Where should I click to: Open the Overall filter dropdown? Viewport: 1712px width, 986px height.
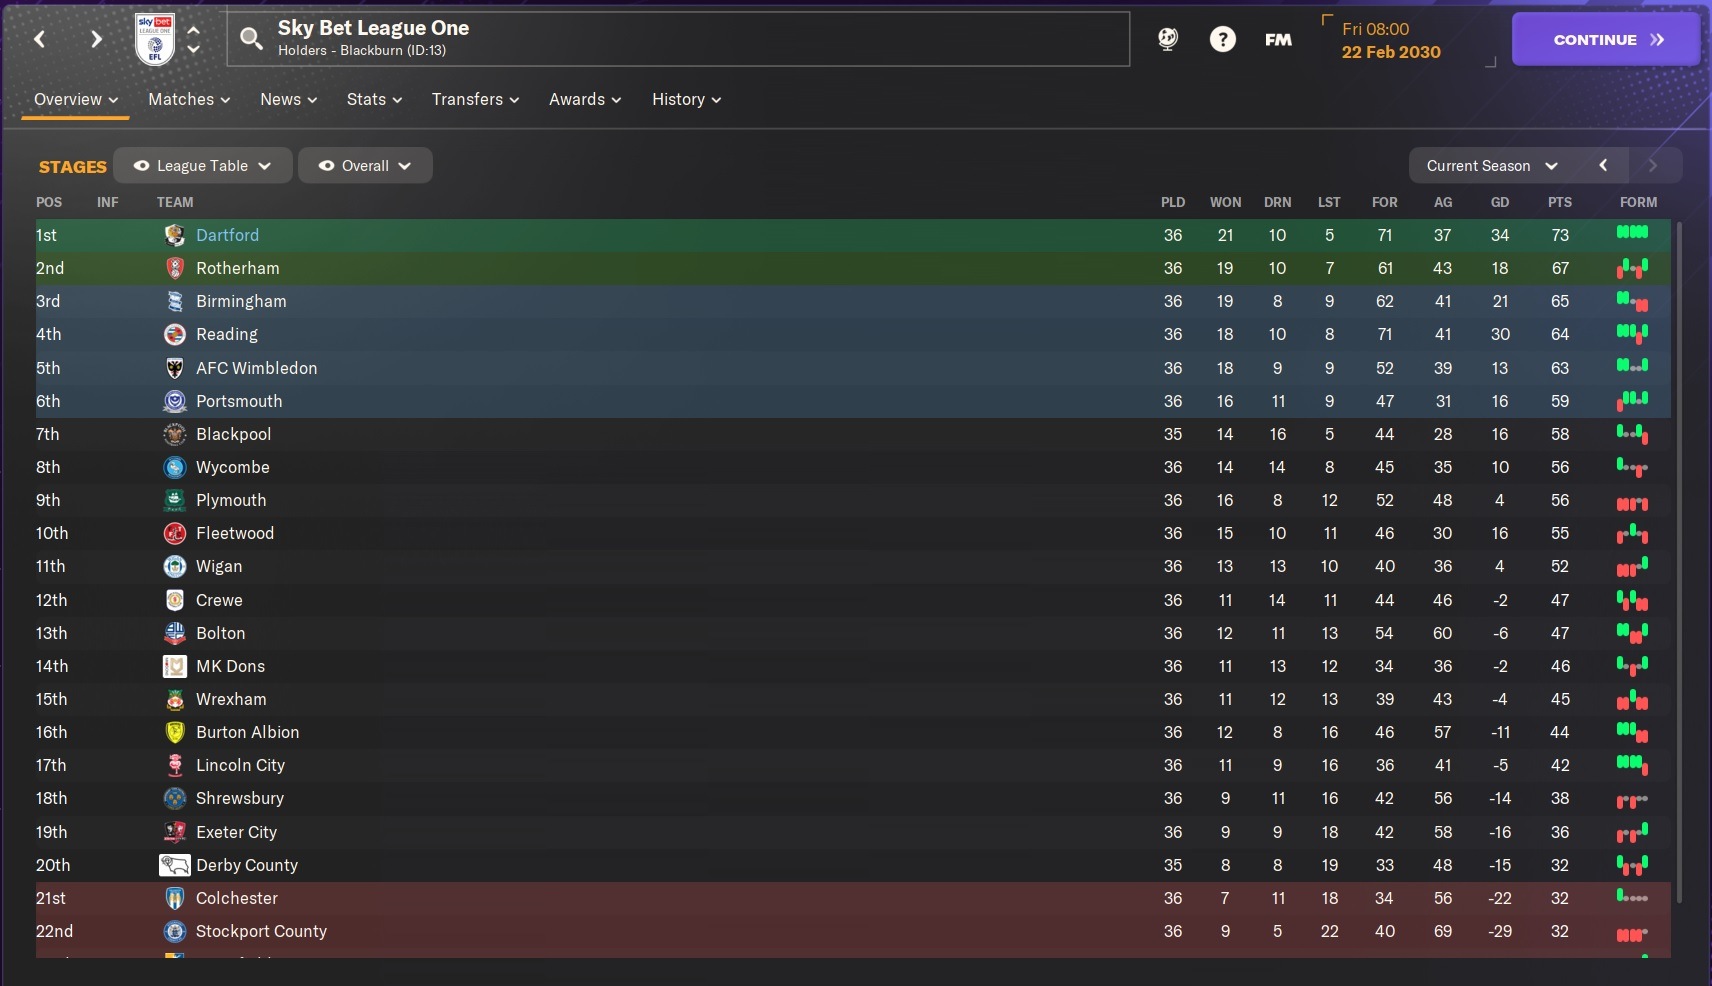pos(365,166)
